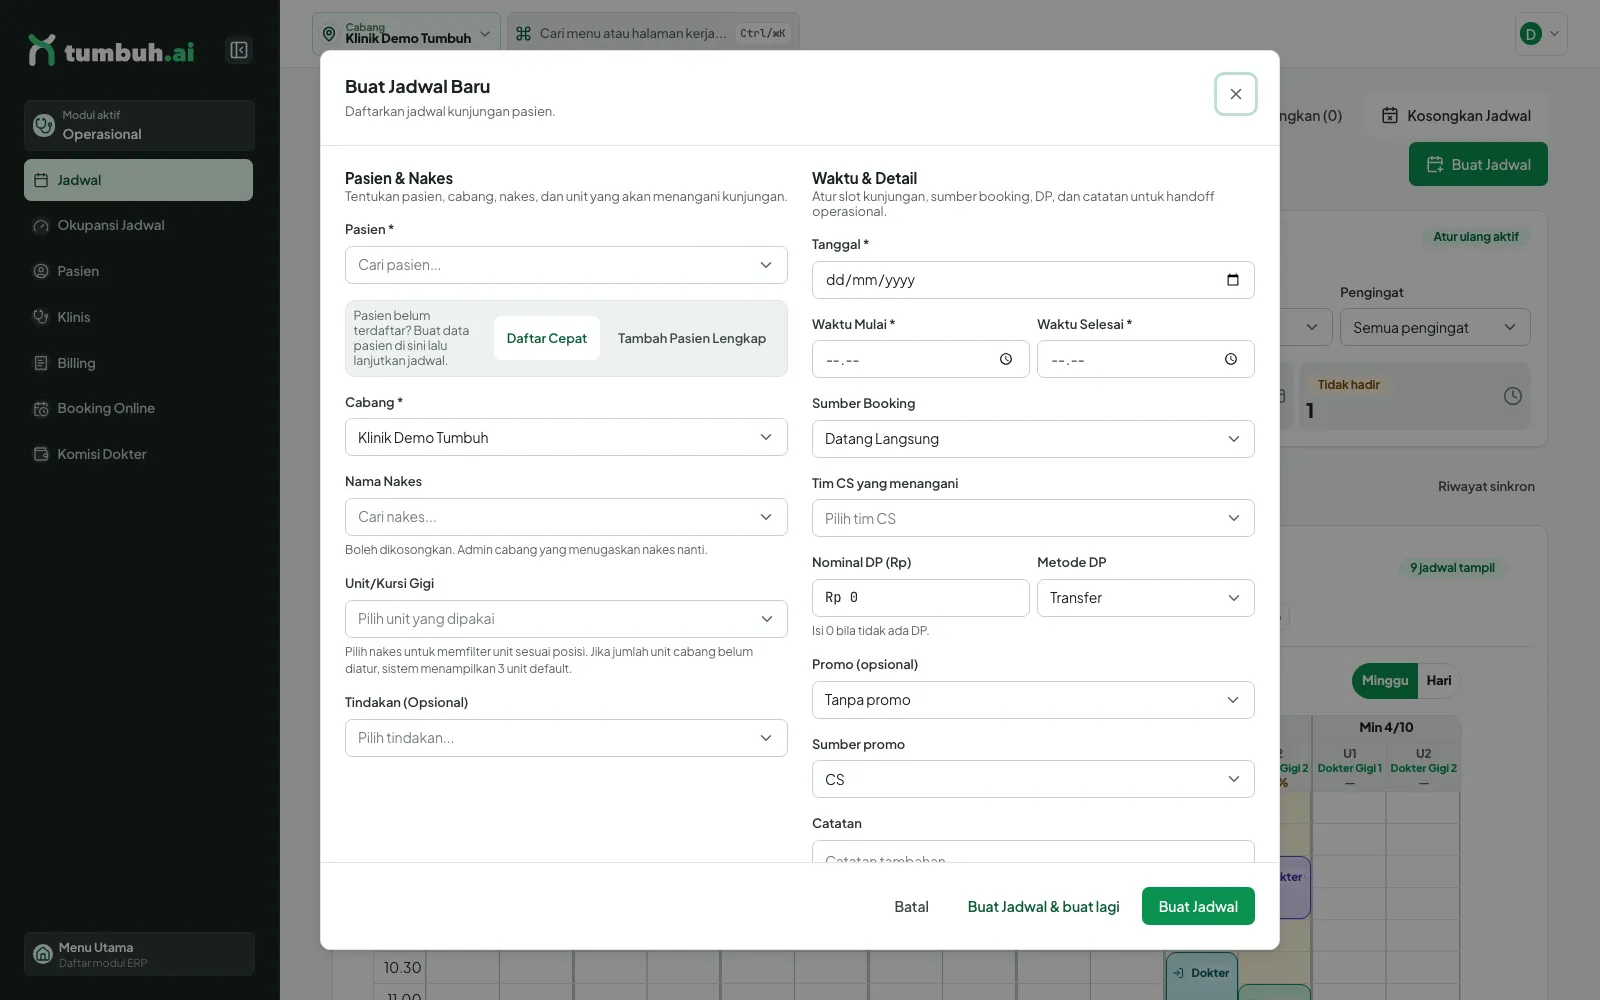Open the Cari nakes dropdown
1600x1000 pixels.
click(566, 517)
